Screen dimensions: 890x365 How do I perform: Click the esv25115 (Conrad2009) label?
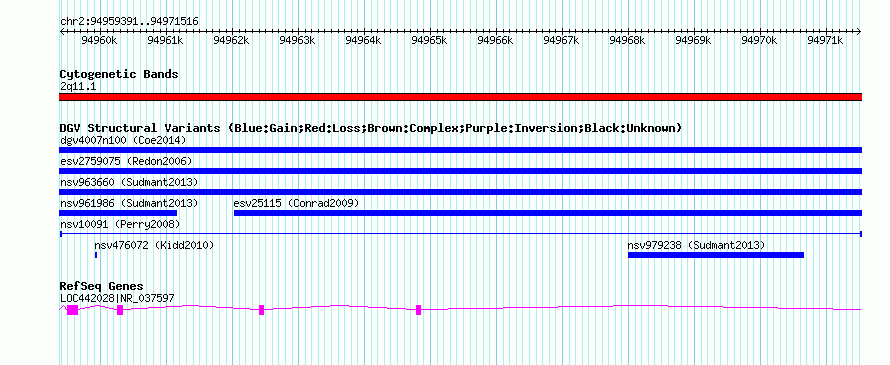click(x=296, y=203)
